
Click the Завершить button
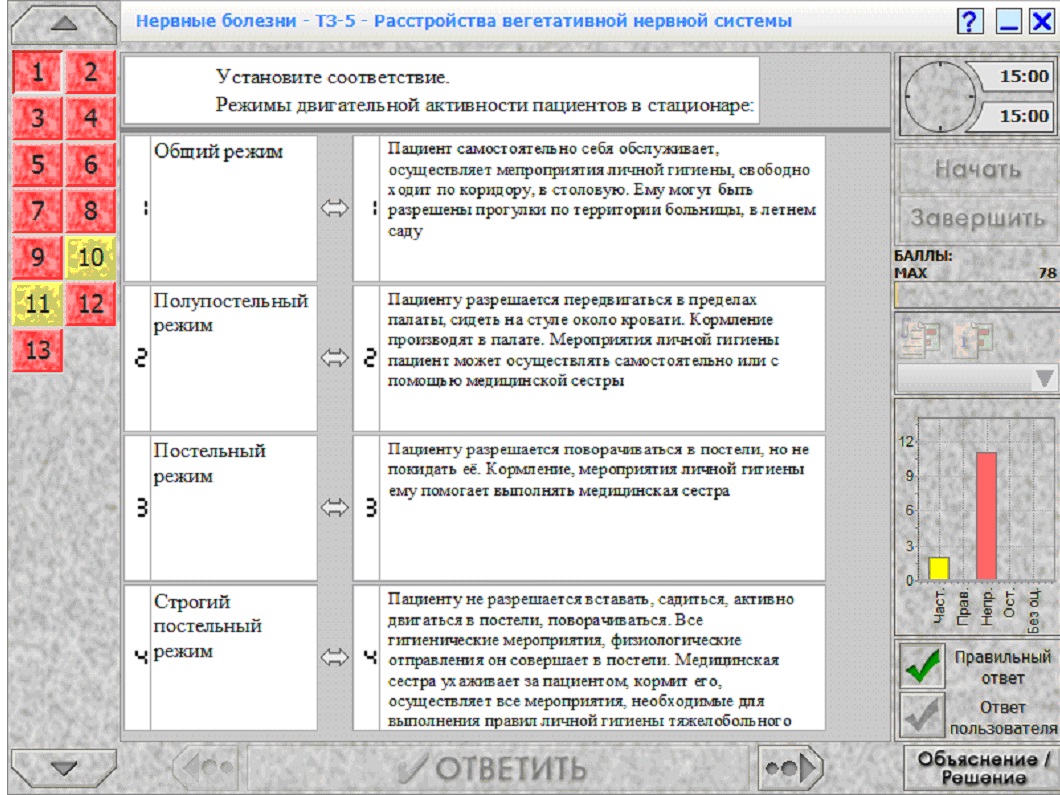pyautogui.click(x=978, y=218)
